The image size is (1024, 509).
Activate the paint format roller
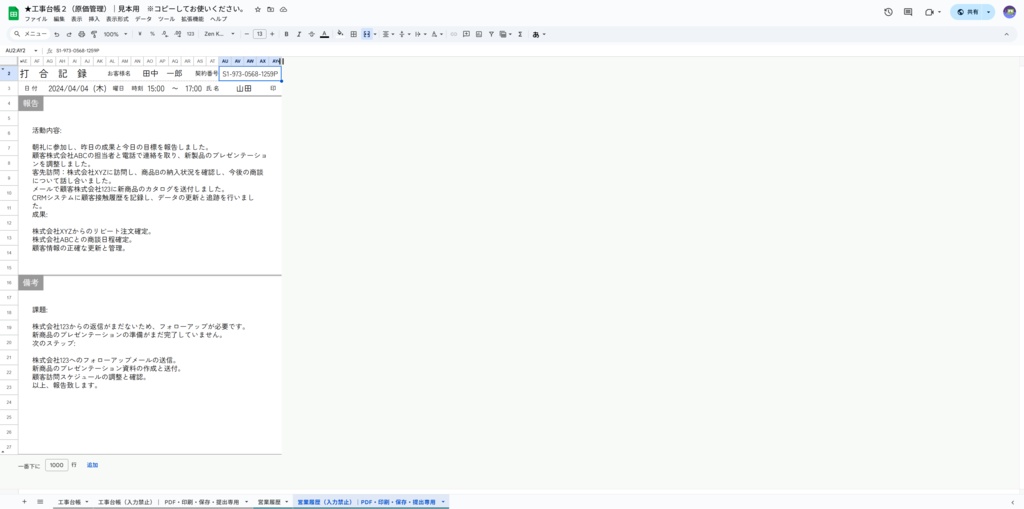pyautogui.click(x=94, y=34)
